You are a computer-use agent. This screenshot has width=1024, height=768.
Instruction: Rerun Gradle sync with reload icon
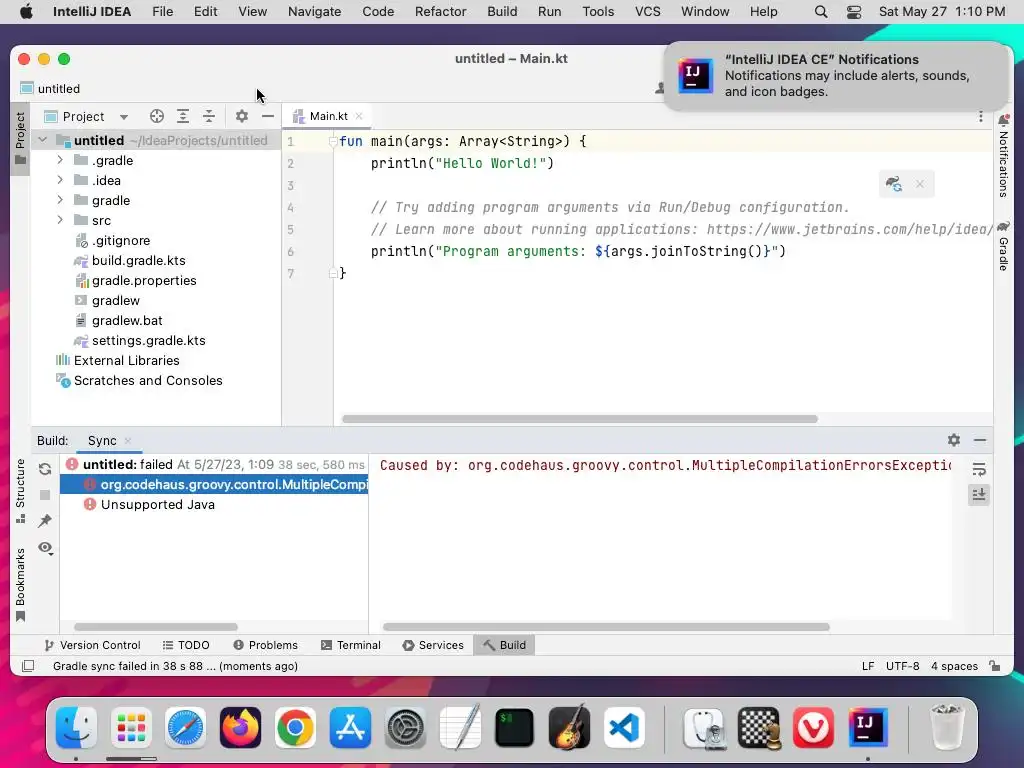[x=45, y=469]
